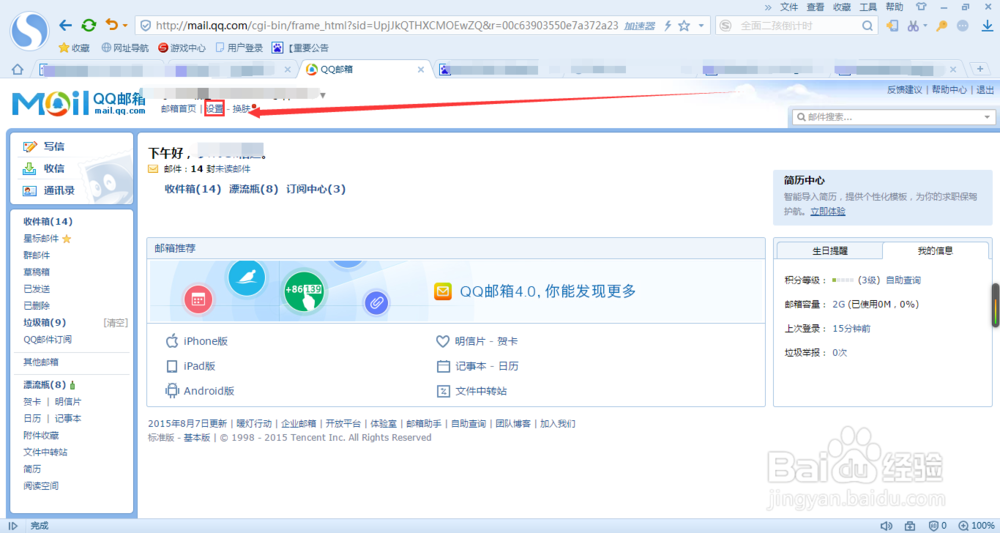
Task: Click the home icon left of the tabs
Action: 17,69
